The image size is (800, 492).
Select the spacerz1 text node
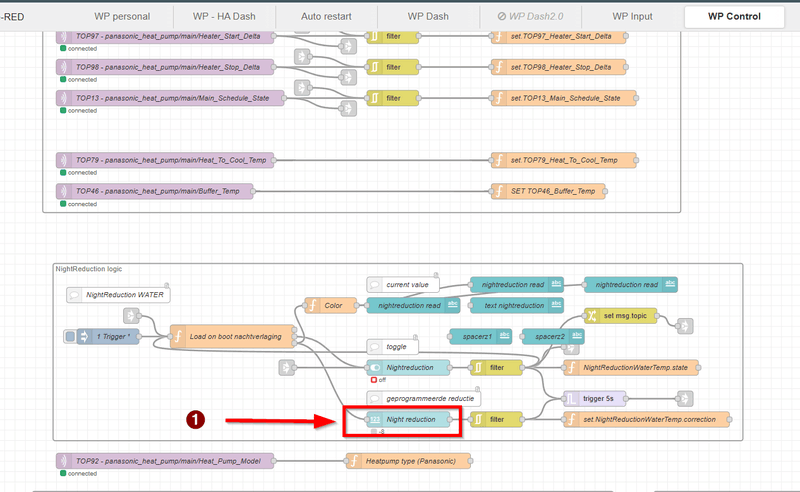point(481,336)
